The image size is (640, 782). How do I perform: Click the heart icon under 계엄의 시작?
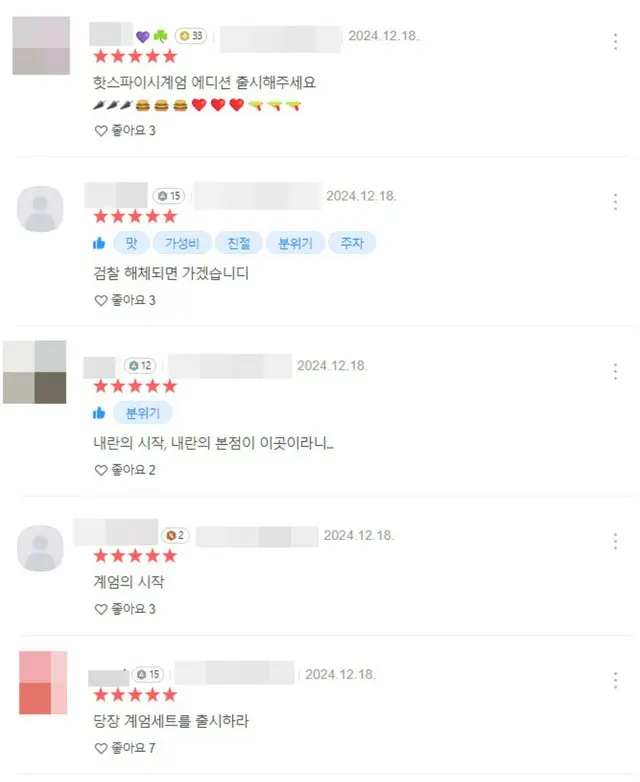(x=101, y=609)
